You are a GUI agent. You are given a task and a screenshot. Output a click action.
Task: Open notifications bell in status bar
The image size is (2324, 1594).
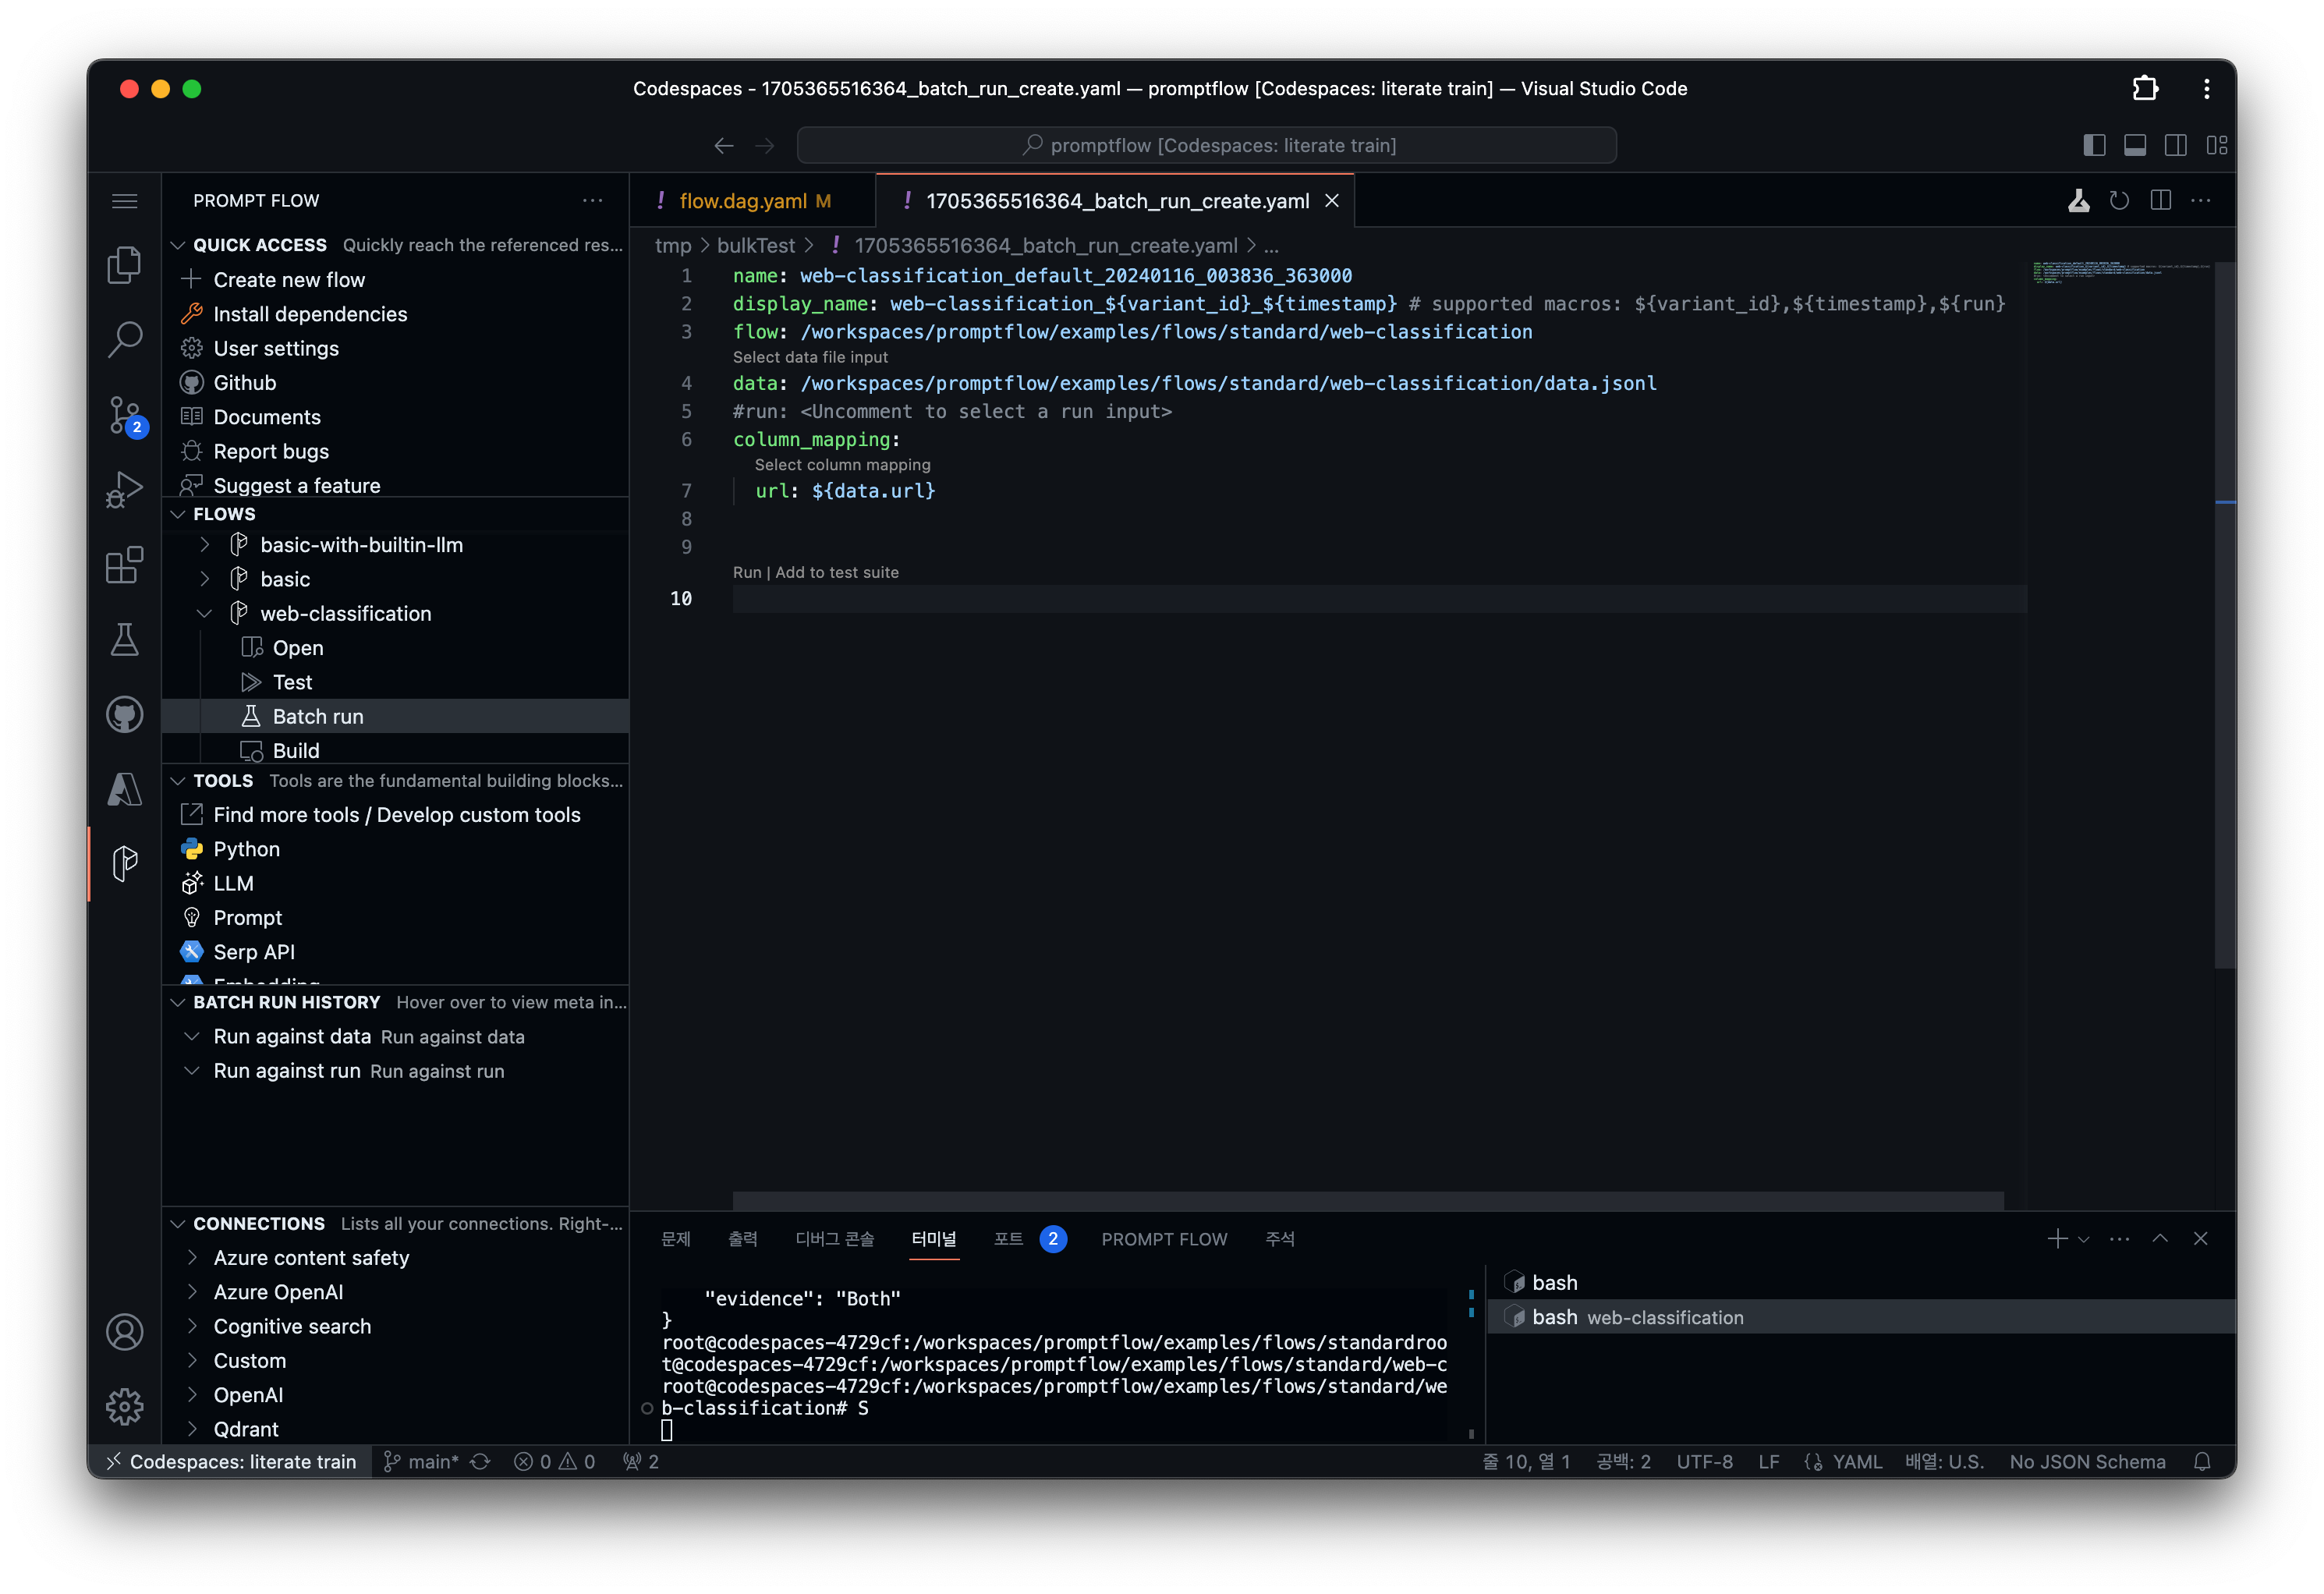(x=2202, y=1462)
